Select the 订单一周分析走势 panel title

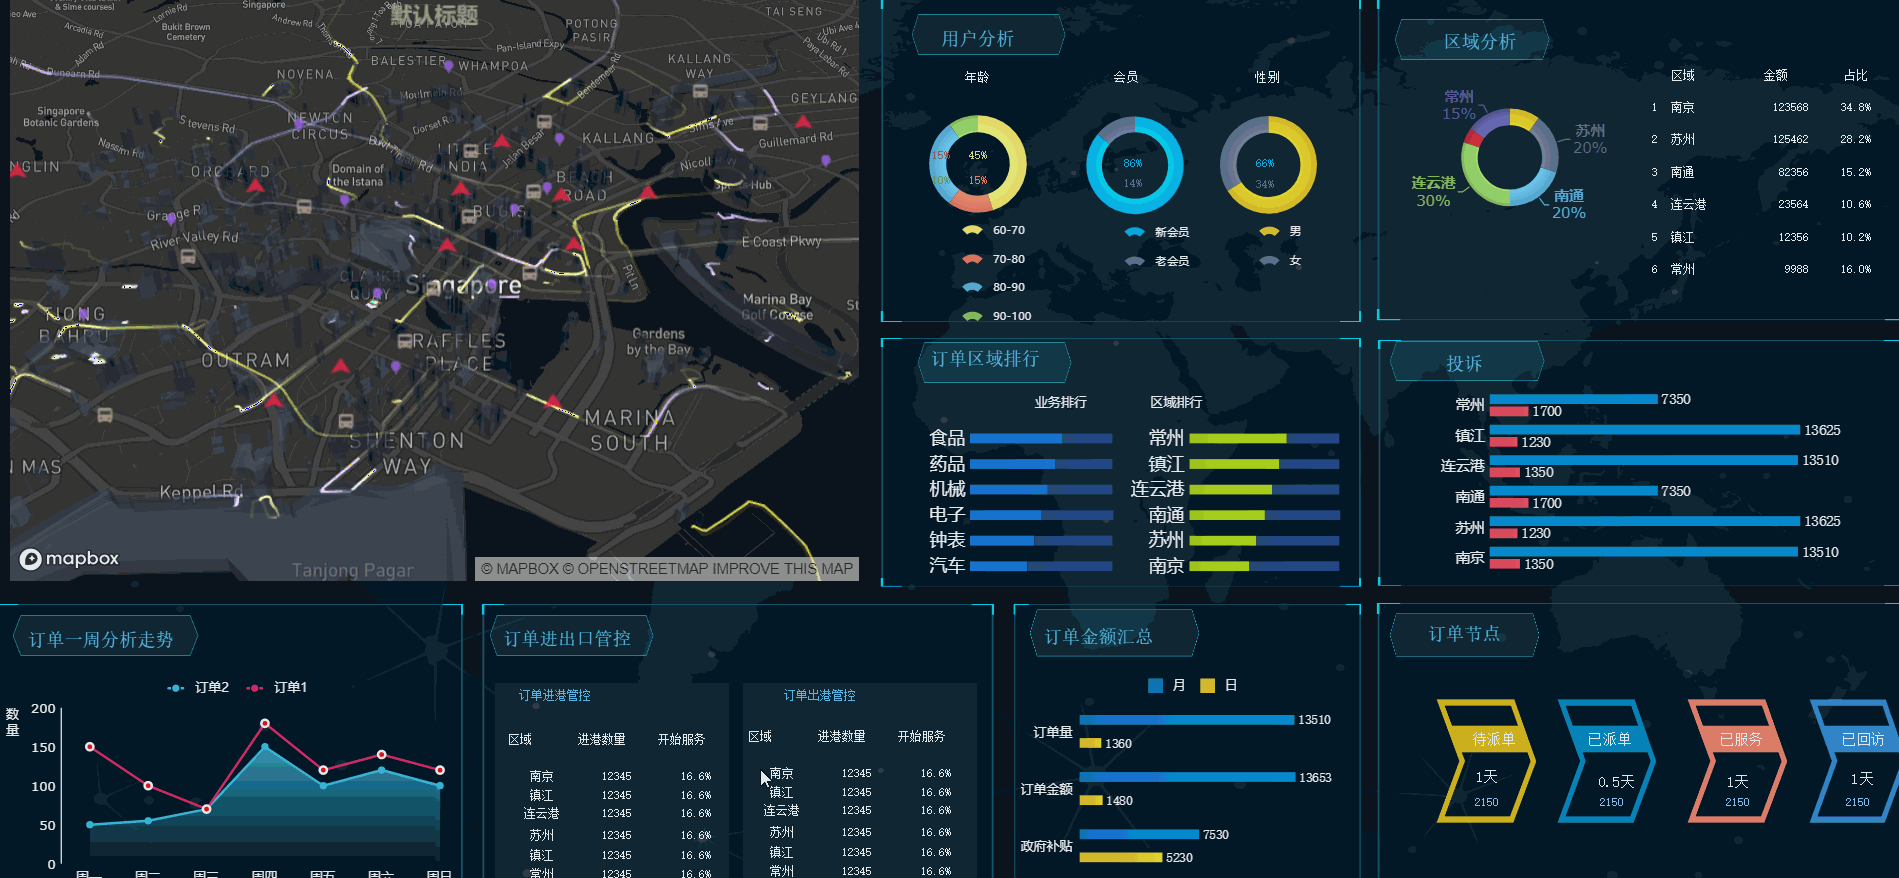101,640
